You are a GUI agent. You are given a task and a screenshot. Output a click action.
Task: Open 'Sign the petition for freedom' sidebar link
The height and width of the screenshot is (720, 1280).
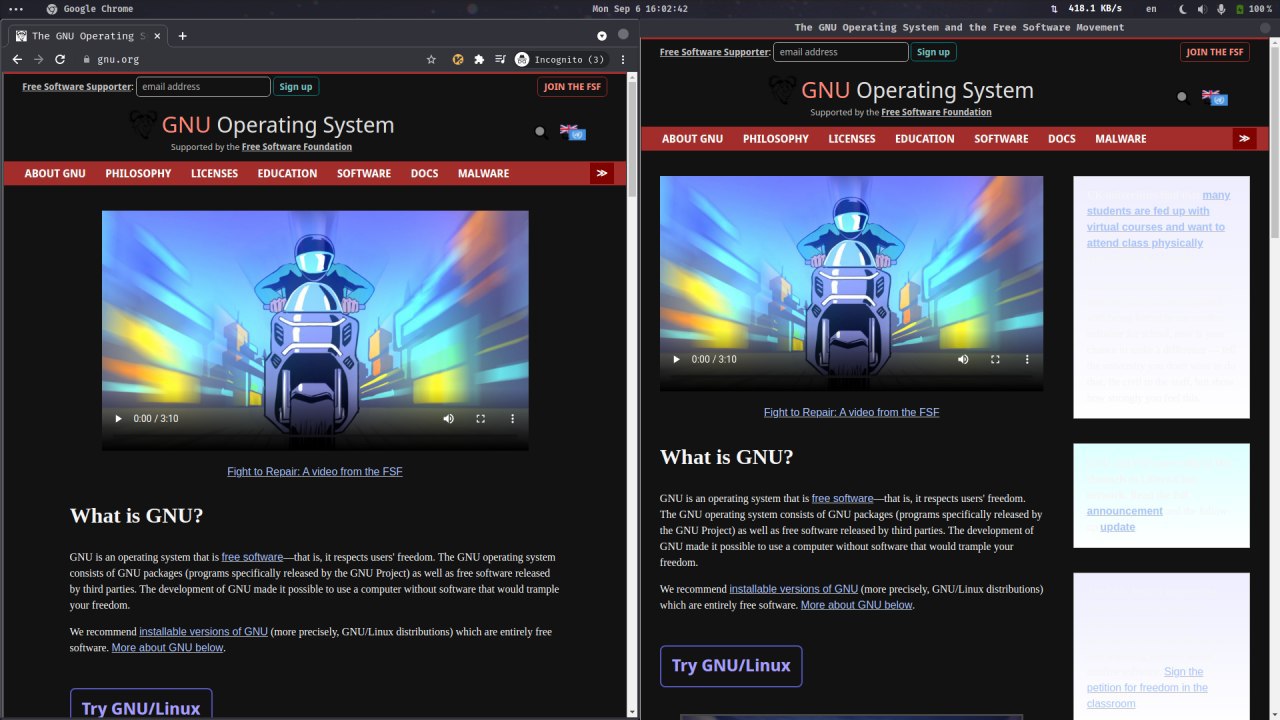[1147, 688]
